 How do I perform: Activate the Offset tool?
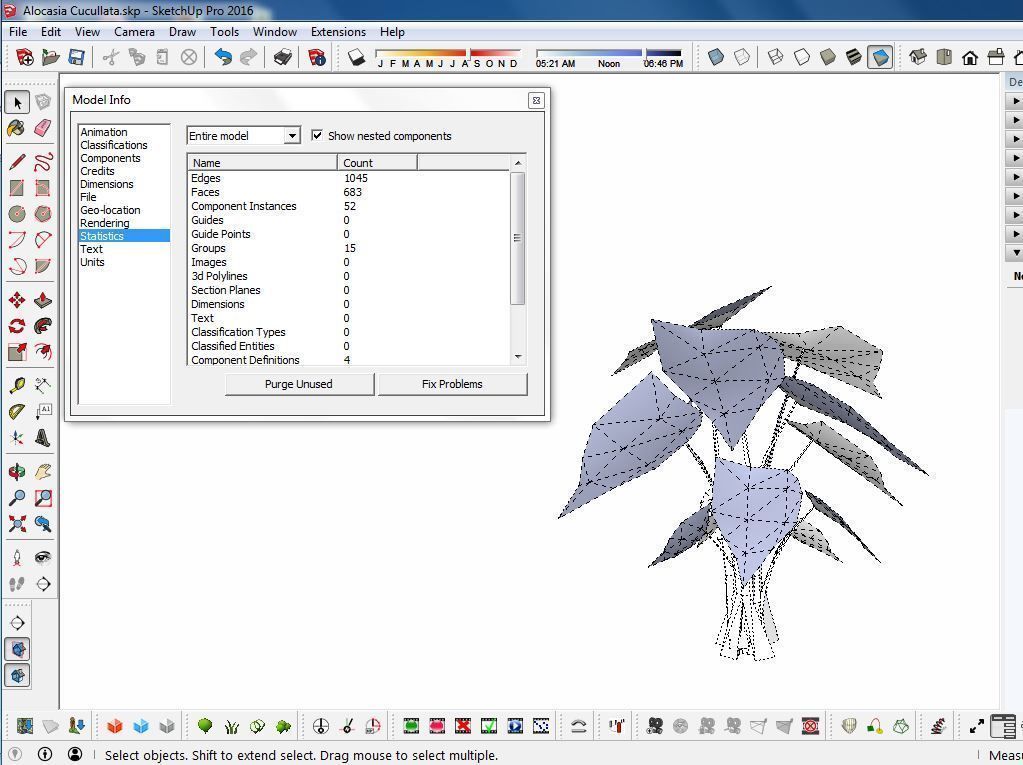tap(43, 352)
